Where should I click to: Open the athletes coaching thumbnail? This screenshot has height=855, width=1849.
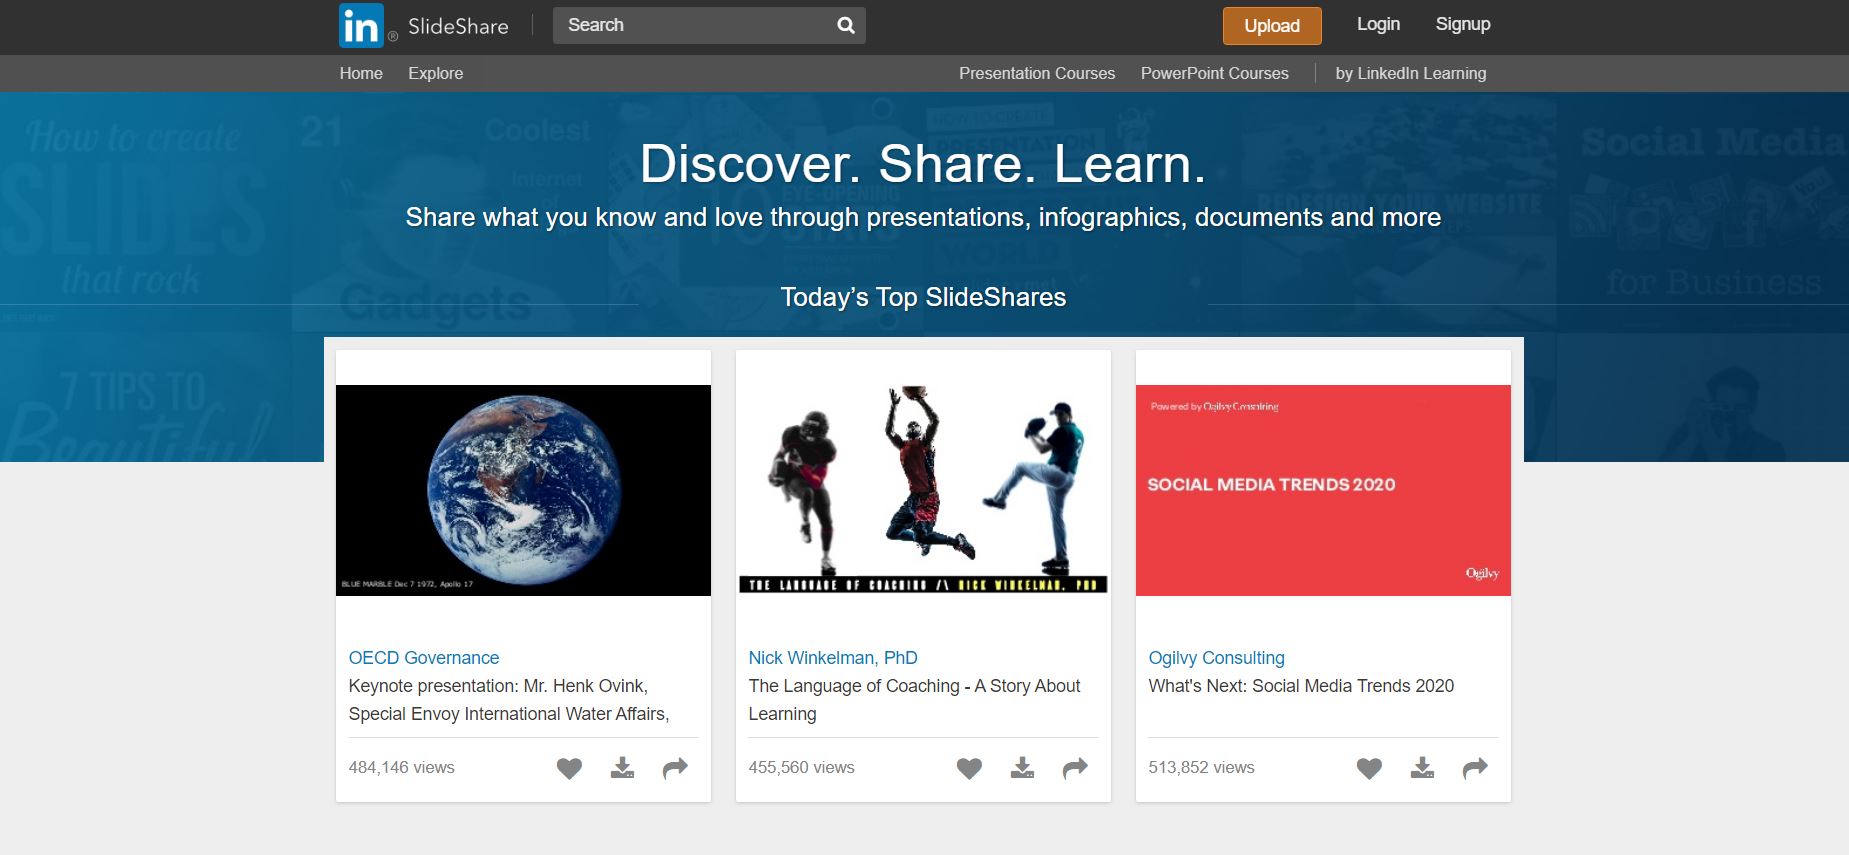[x=923, y=490]
